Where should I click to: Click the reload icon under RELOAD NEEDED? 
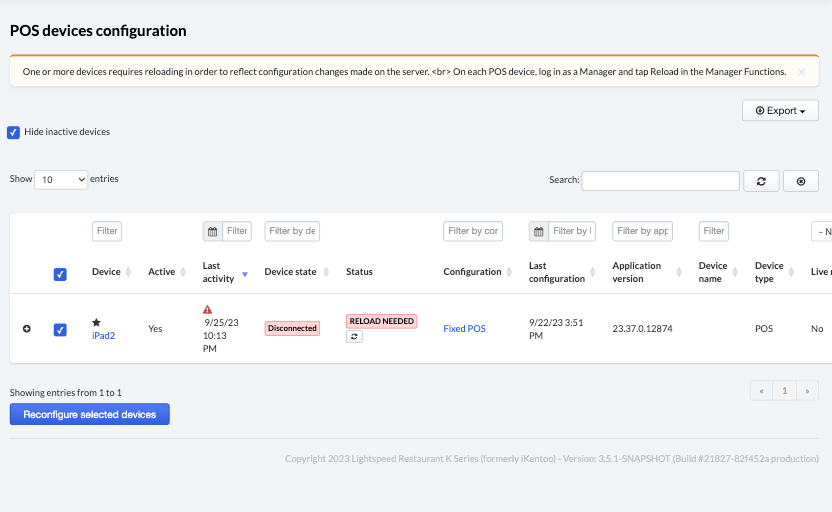pos(355,337)
